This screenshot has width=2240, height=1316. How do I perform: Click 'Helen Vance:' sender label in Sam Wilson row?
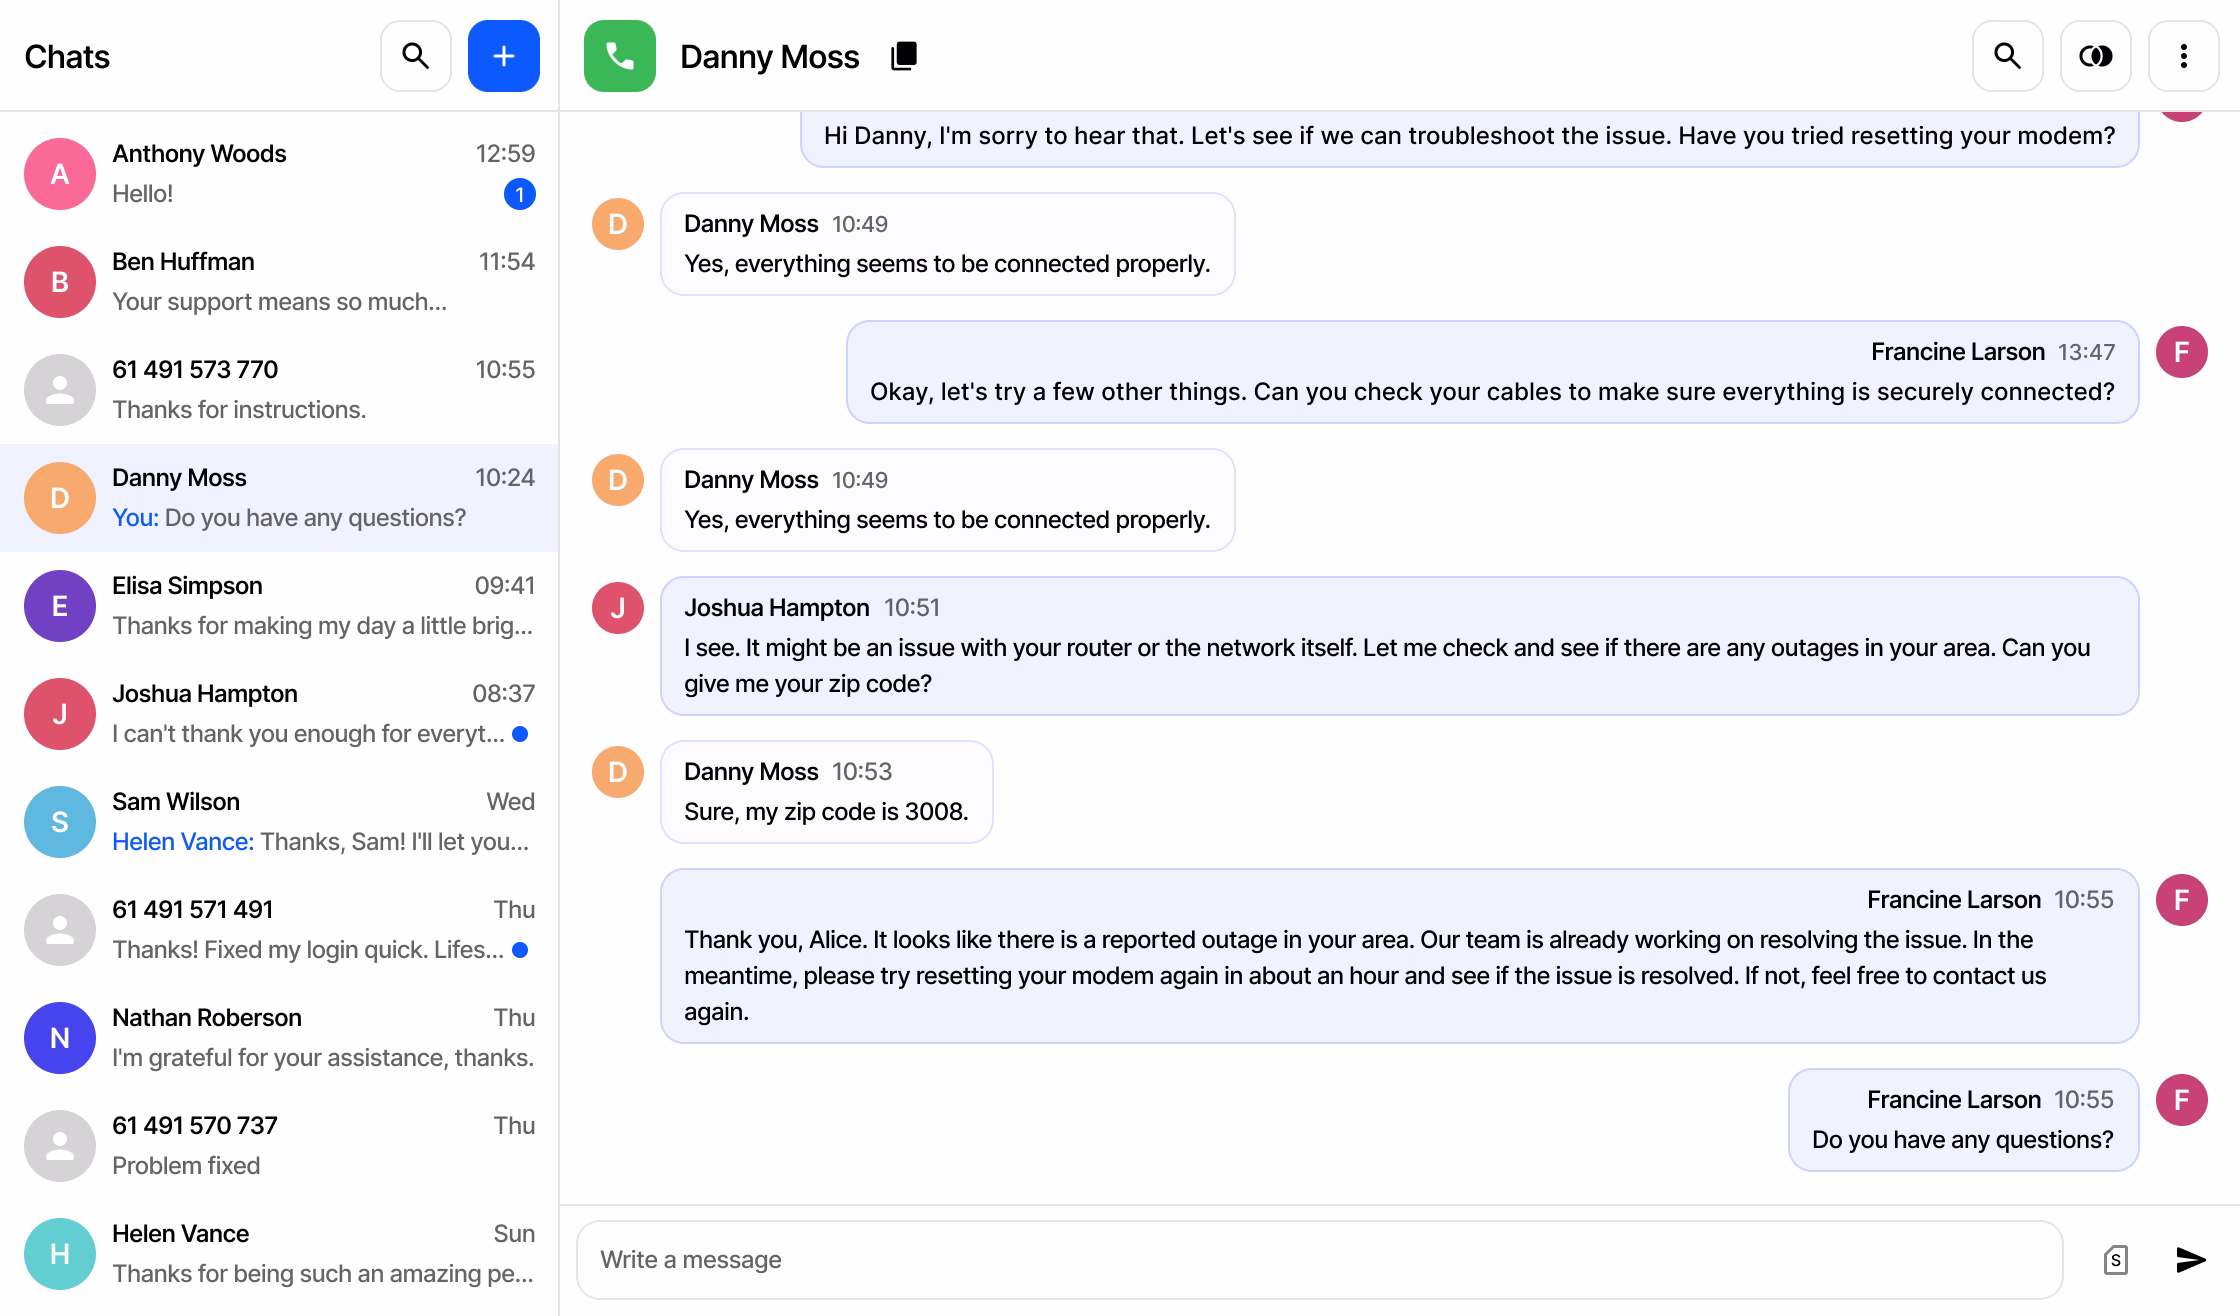pos(183,842)
